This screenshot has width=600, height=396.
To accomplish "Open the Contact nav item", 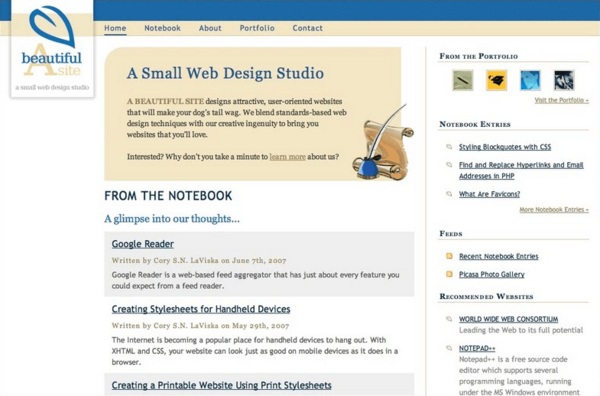I will [x=308, y=28].
